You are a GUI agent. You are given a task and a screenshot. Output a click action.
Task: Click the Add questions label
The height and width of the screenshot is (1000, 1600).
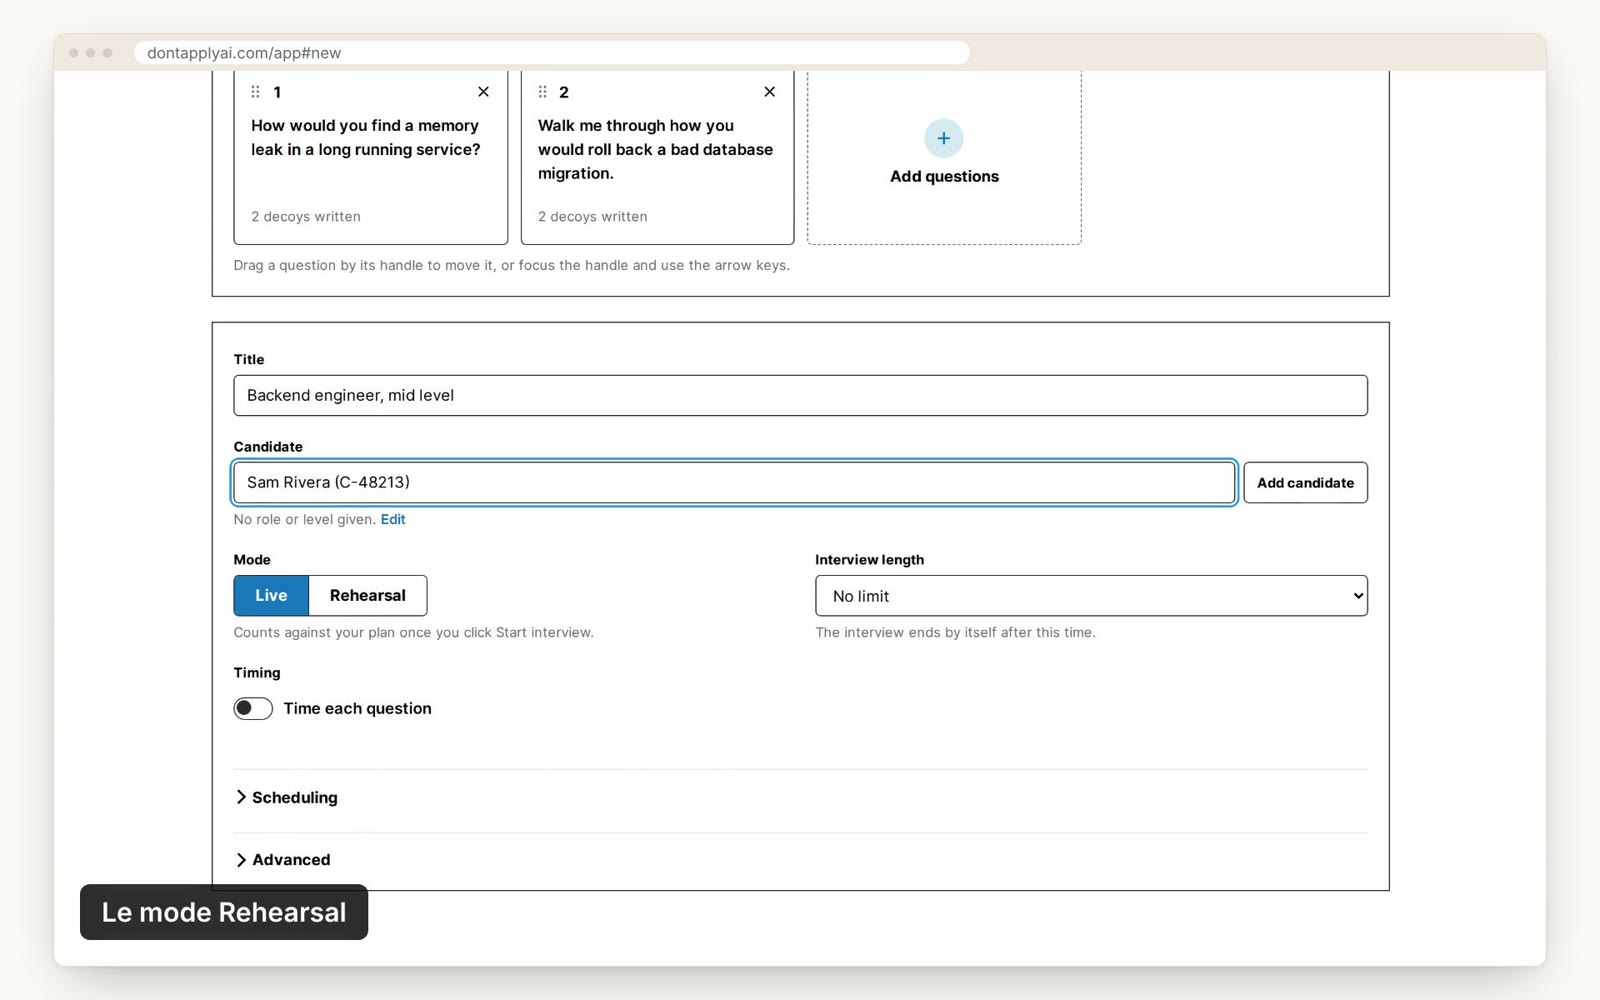(944, 176)
